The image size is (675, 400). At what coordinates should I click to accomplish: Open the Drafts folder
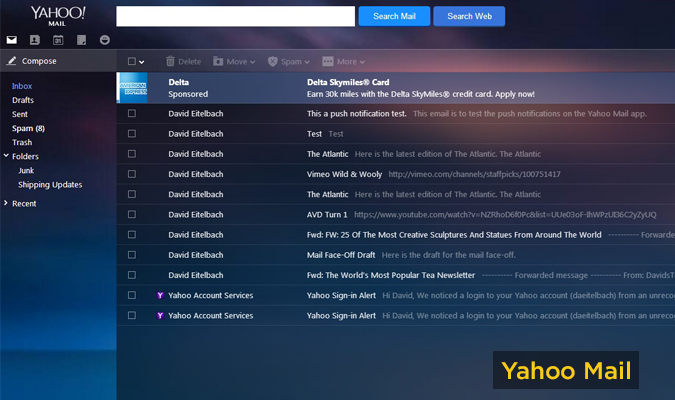coord(23,100)
